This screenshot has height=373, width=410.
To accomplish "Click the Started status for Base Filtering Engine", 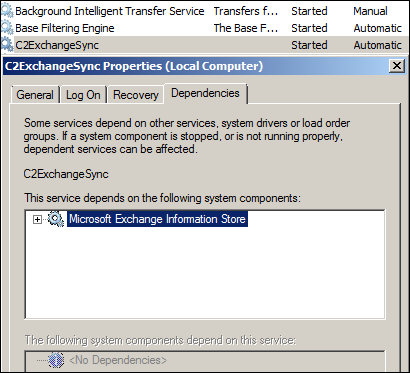I will click(x=309, y=28).
